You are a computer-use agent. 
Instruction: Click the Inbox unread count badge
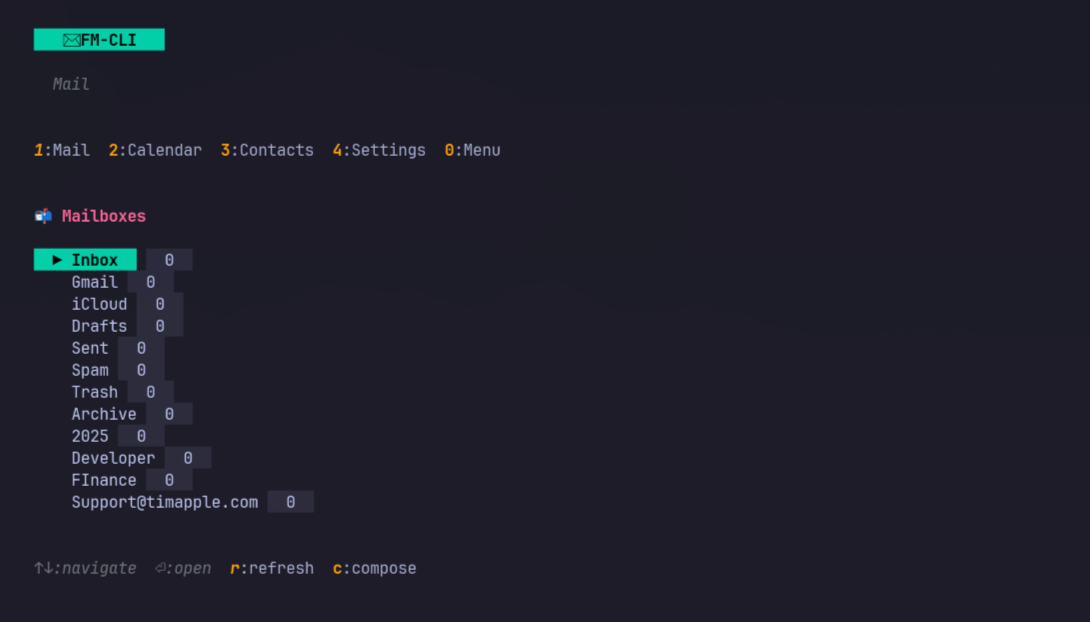click(169, 260)
